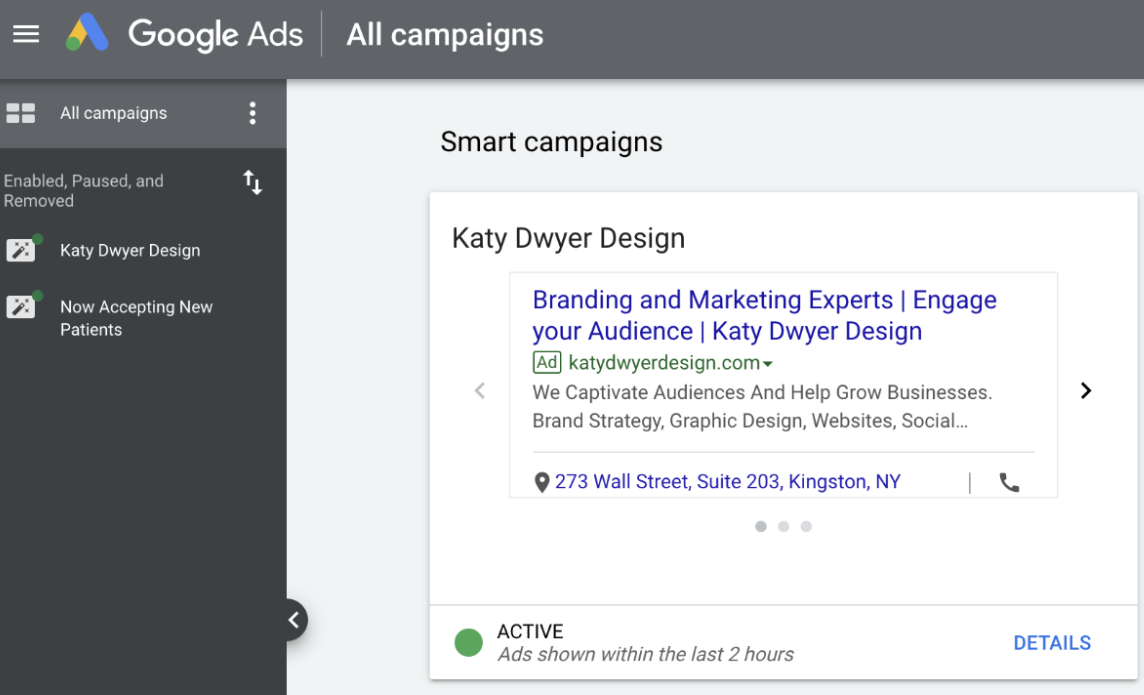Open campaign DETAILS
1144x695 pixels.
[x=1052, y=643]
